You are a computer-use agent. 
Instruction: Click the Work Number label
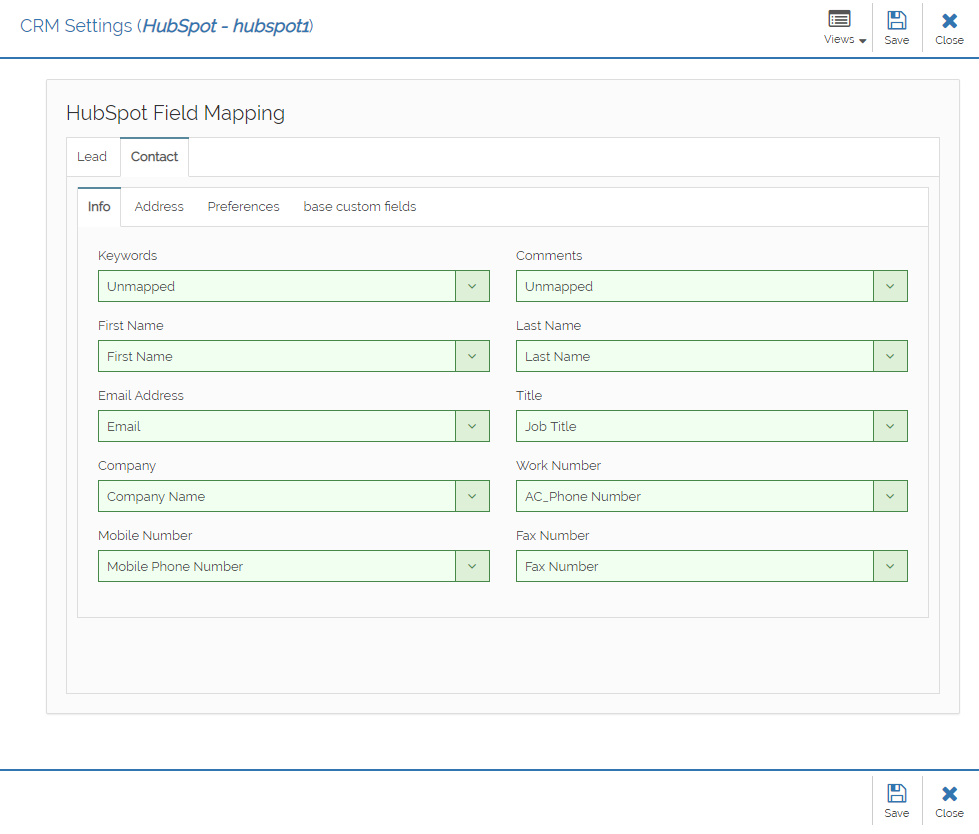pos(558,466)
